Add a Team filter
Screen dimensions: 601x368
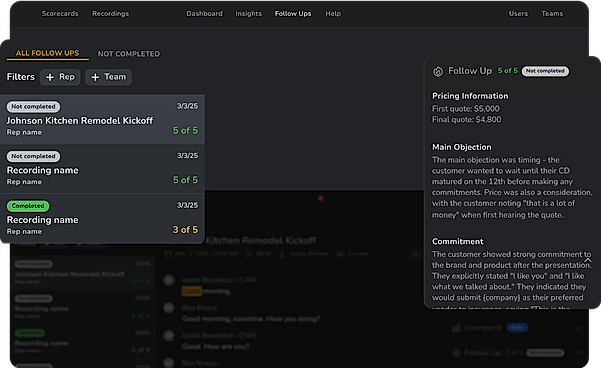pos(108,77)
